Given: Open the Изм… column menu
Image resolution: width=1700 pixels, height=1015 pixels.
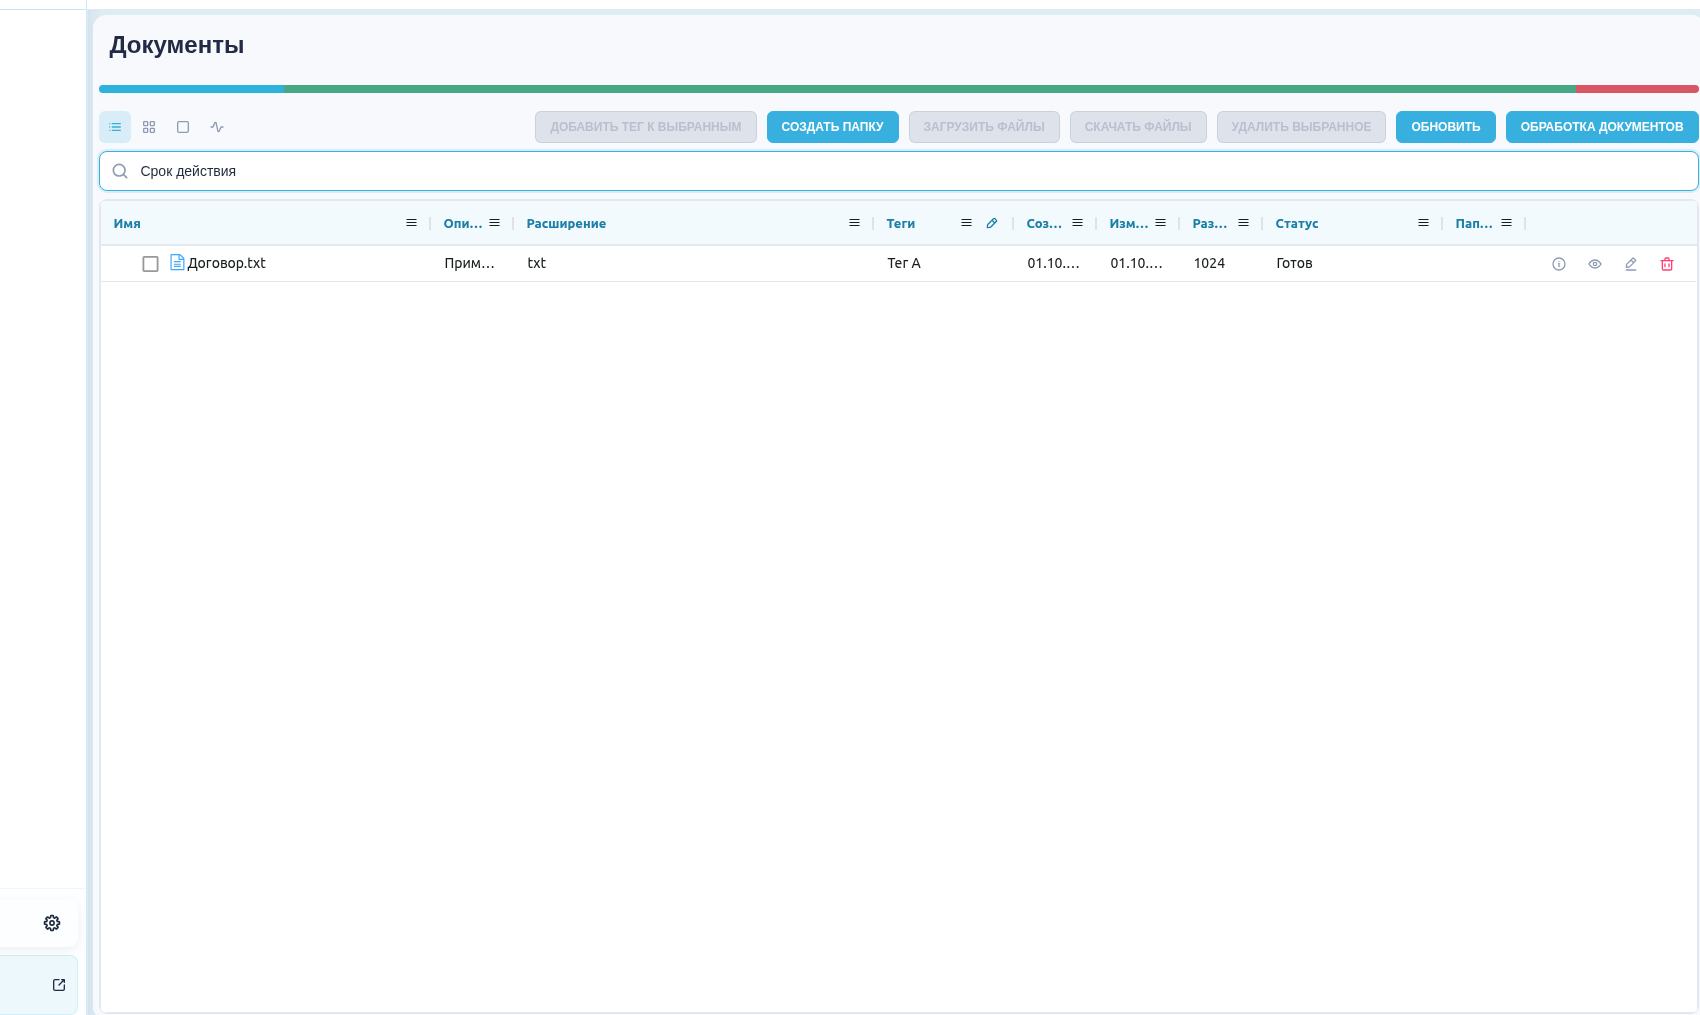Looking at the screenshot, I should point(1160,223).
